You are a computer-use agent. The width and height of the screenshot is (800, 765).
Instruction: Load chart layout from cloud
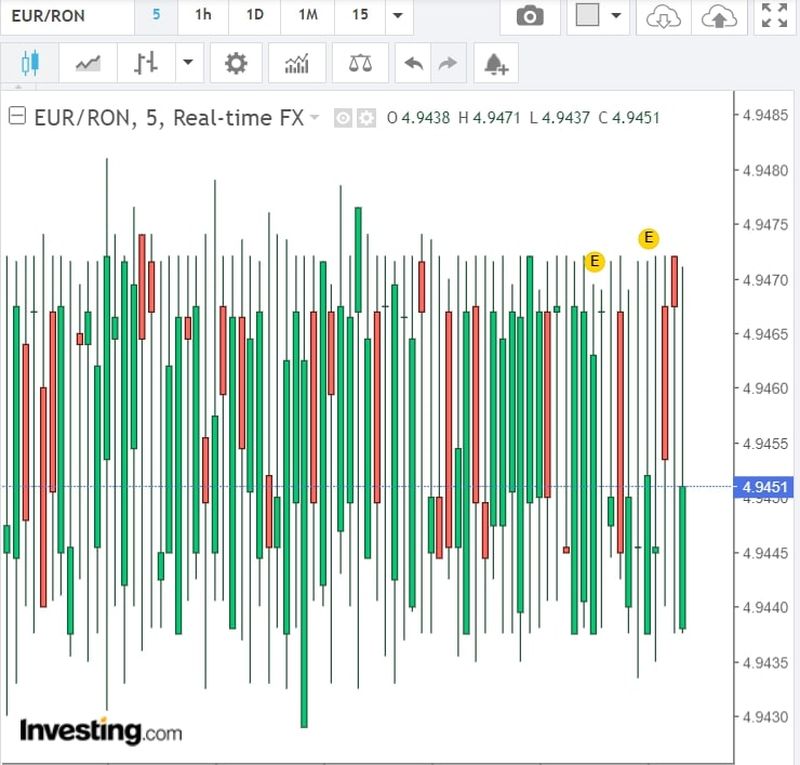click(x=663, y=16)
